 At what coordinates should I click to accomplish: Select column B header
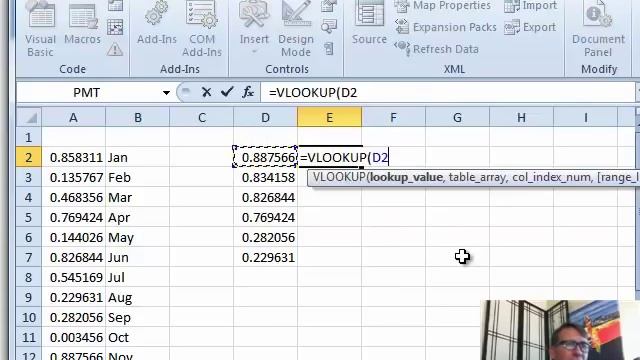[x=138, y=118]
